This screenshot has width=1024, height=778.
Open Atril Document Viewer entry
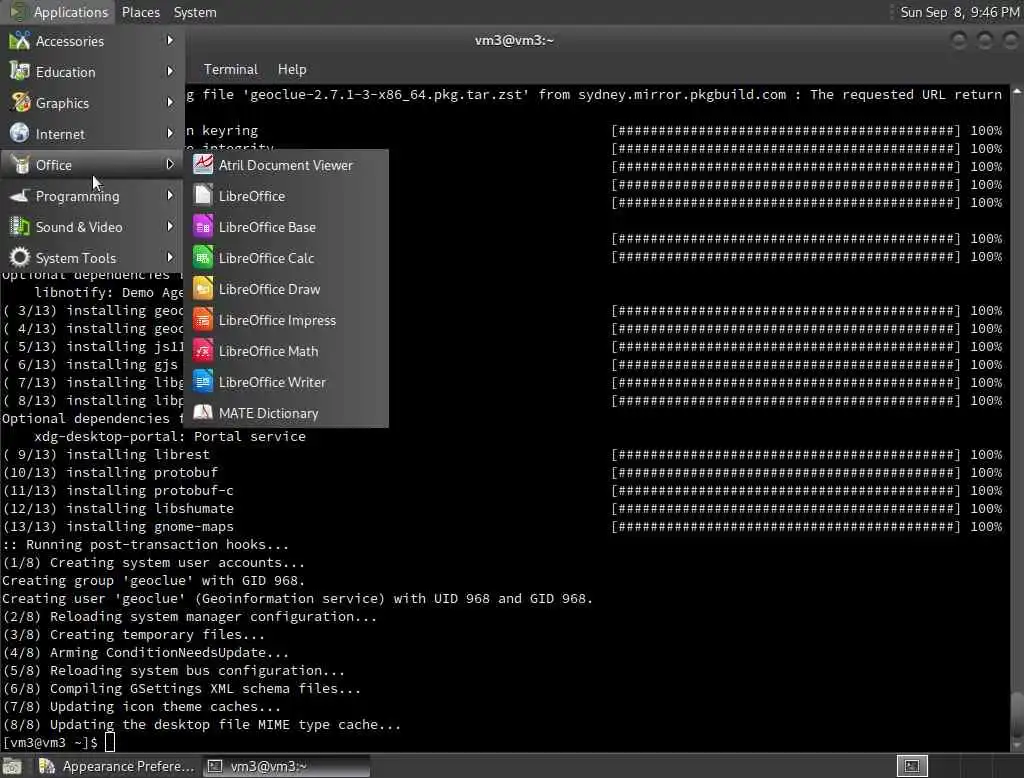[x=286, y=165]
